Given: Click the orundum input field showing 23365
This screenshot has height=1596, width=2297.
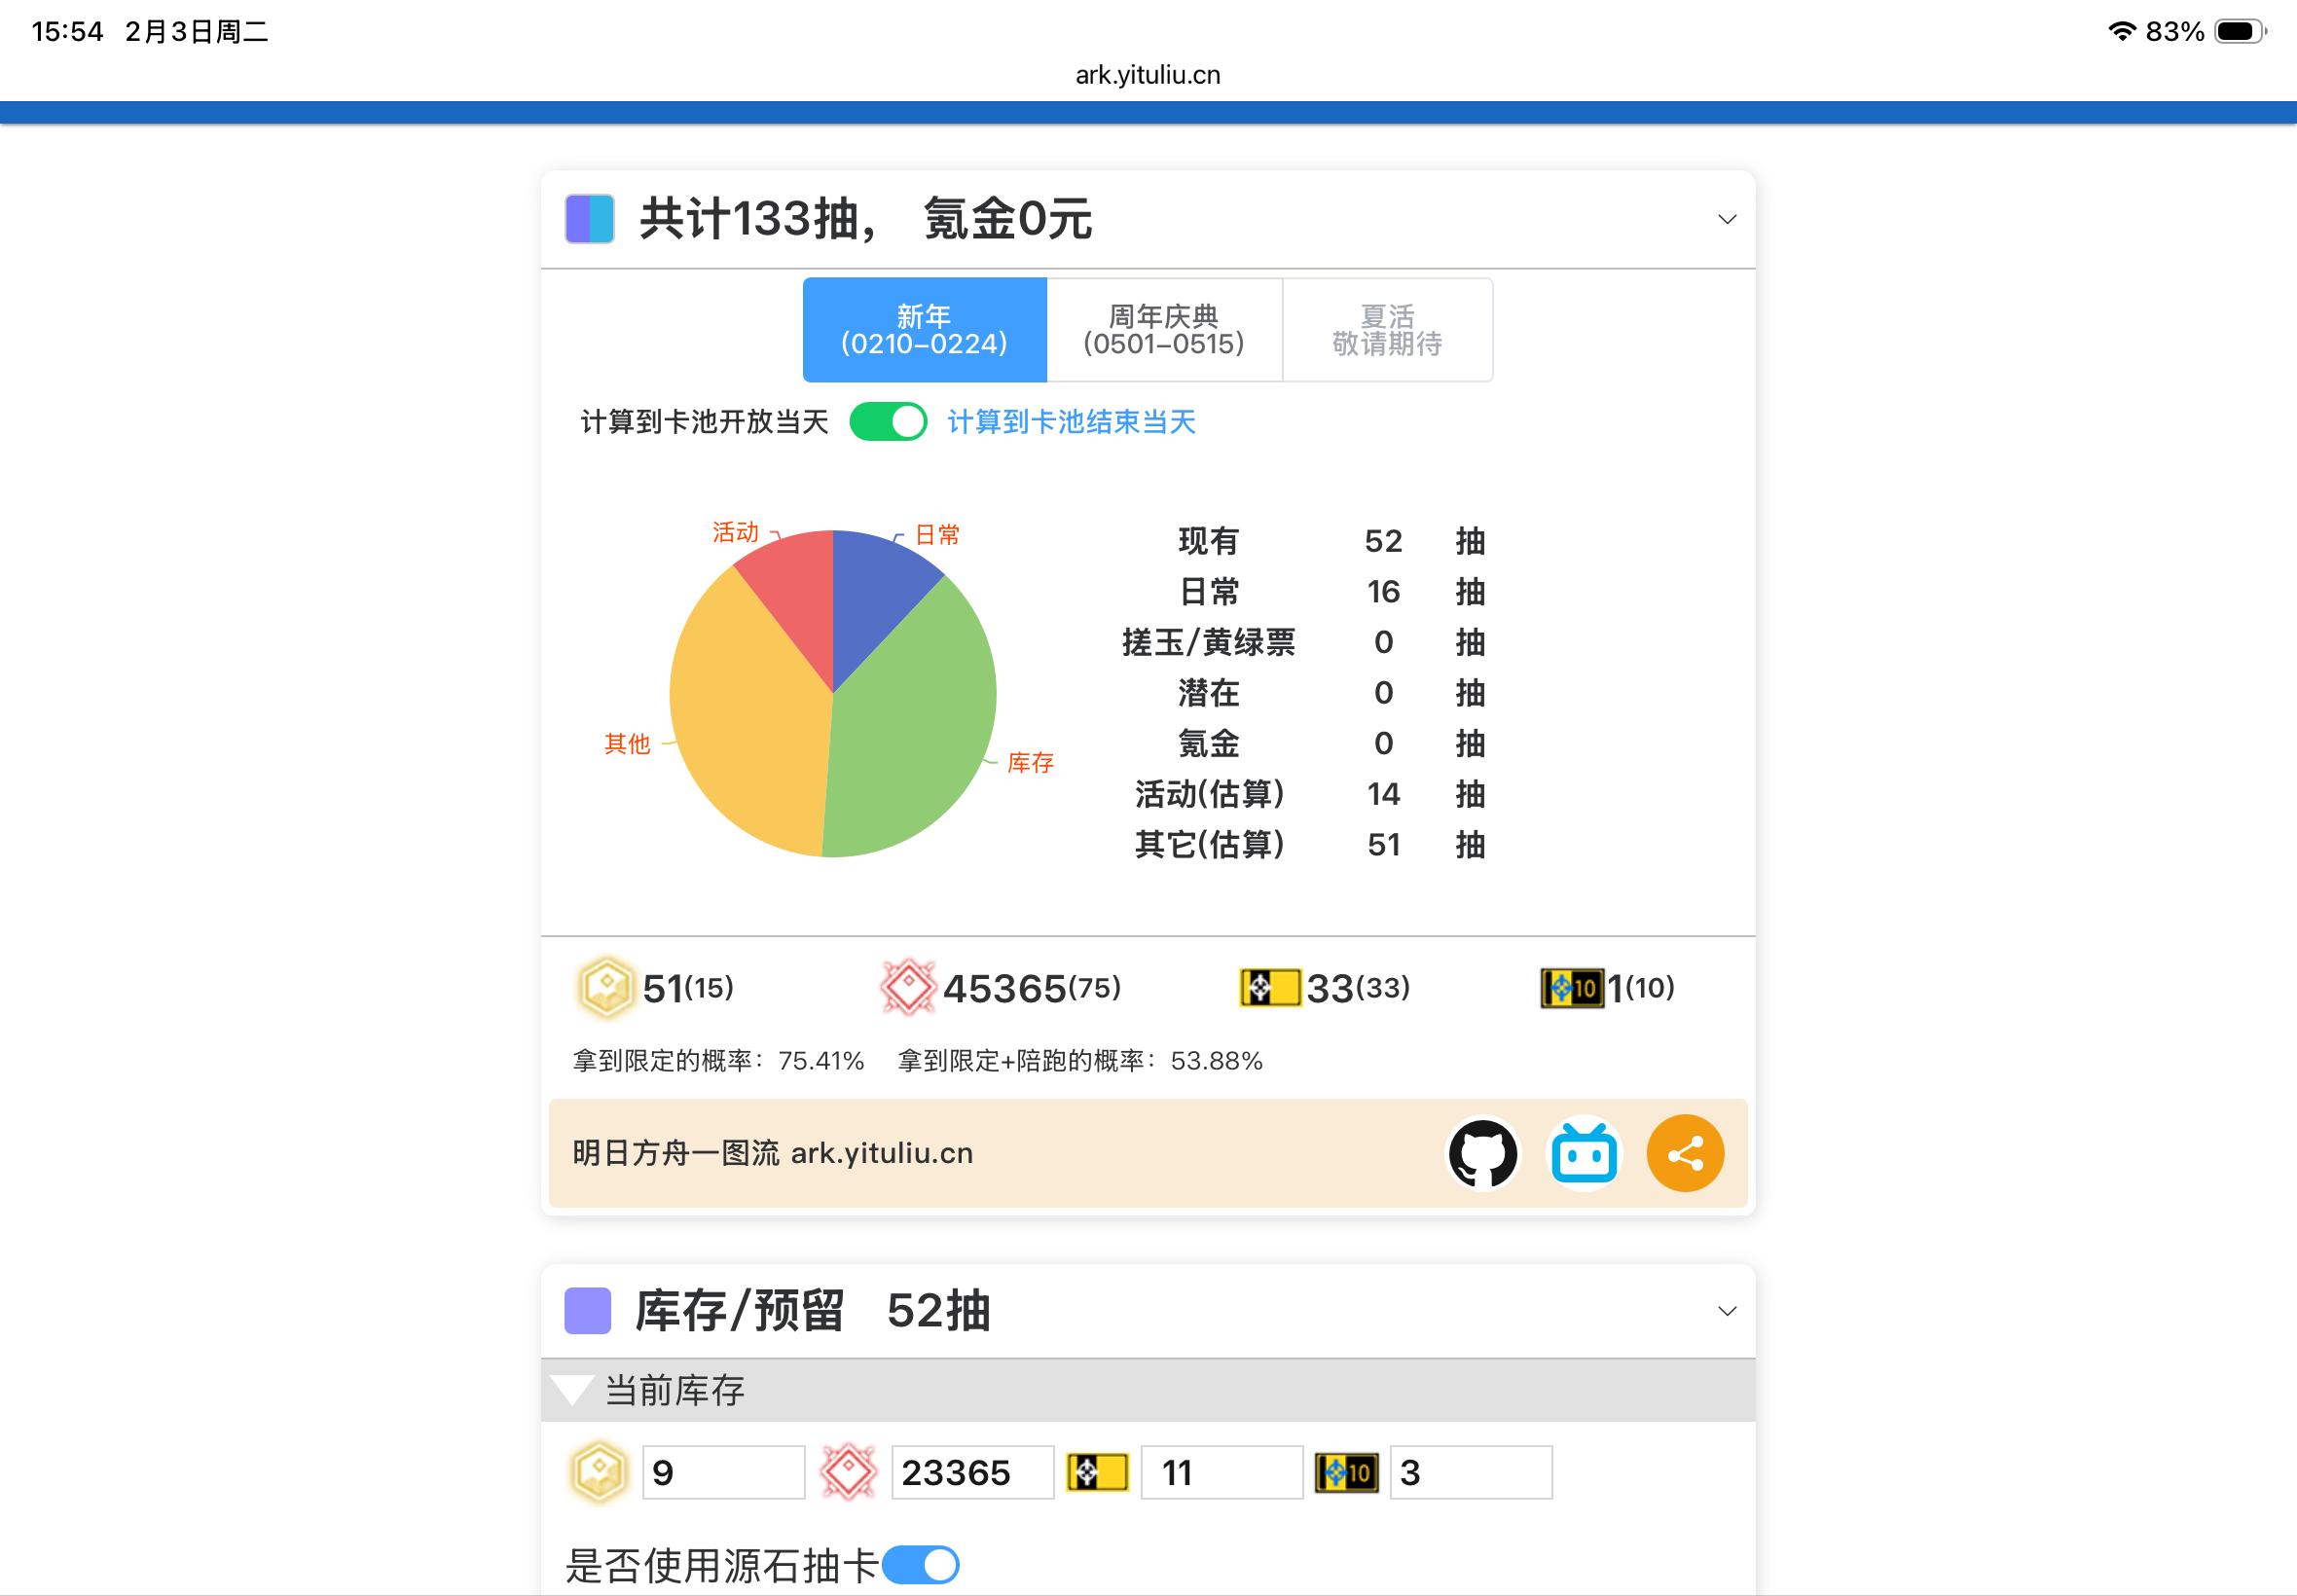Looking at the screenshot, I should coord(971,1472).
